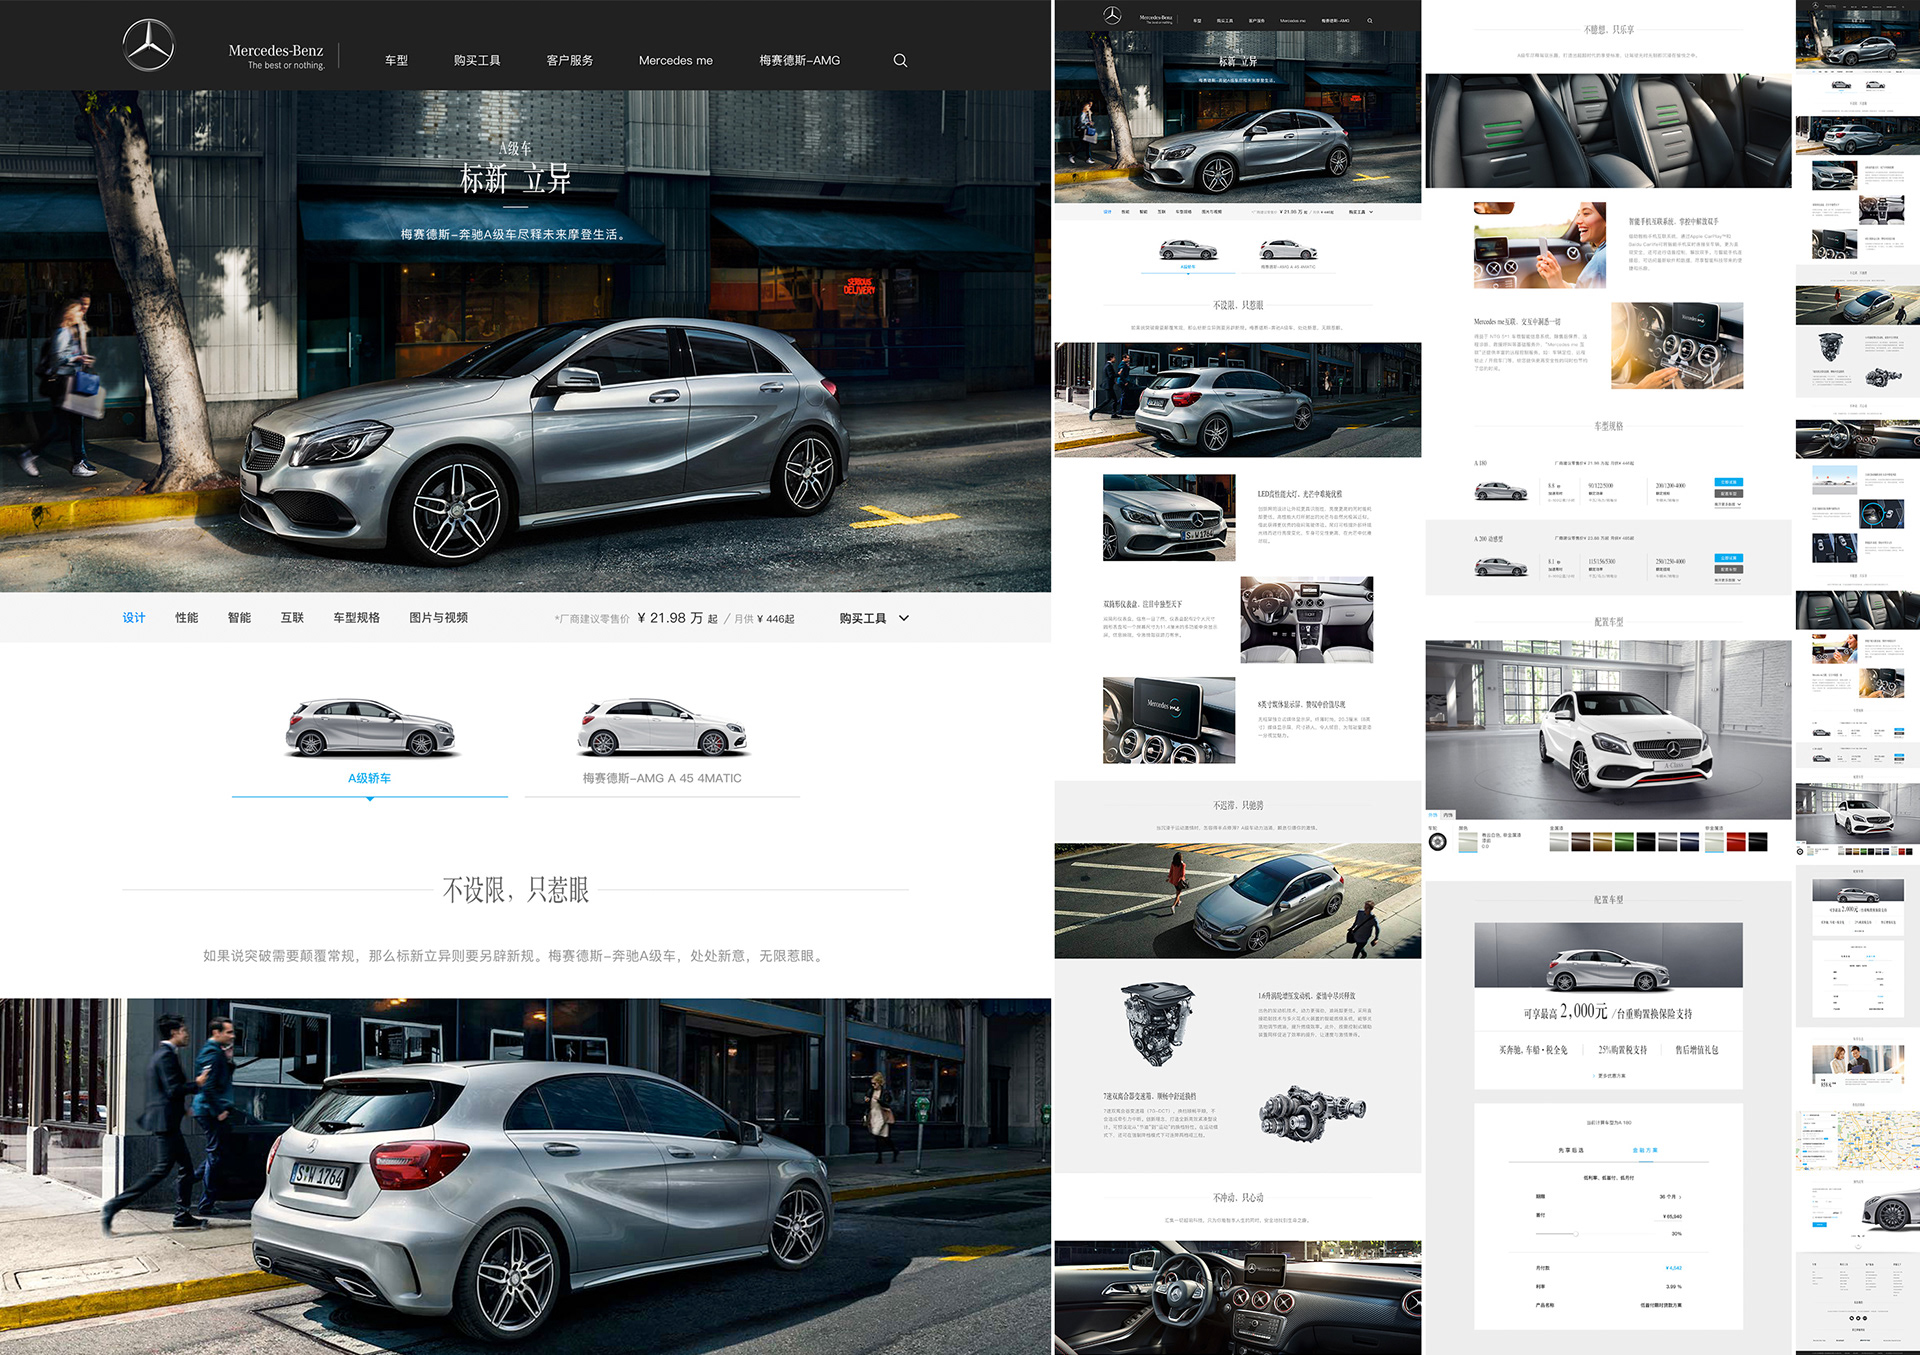Click the engine feature image in second mockup
Viewport: 1920px width, 1355px height.
tap(1157, 1023)
